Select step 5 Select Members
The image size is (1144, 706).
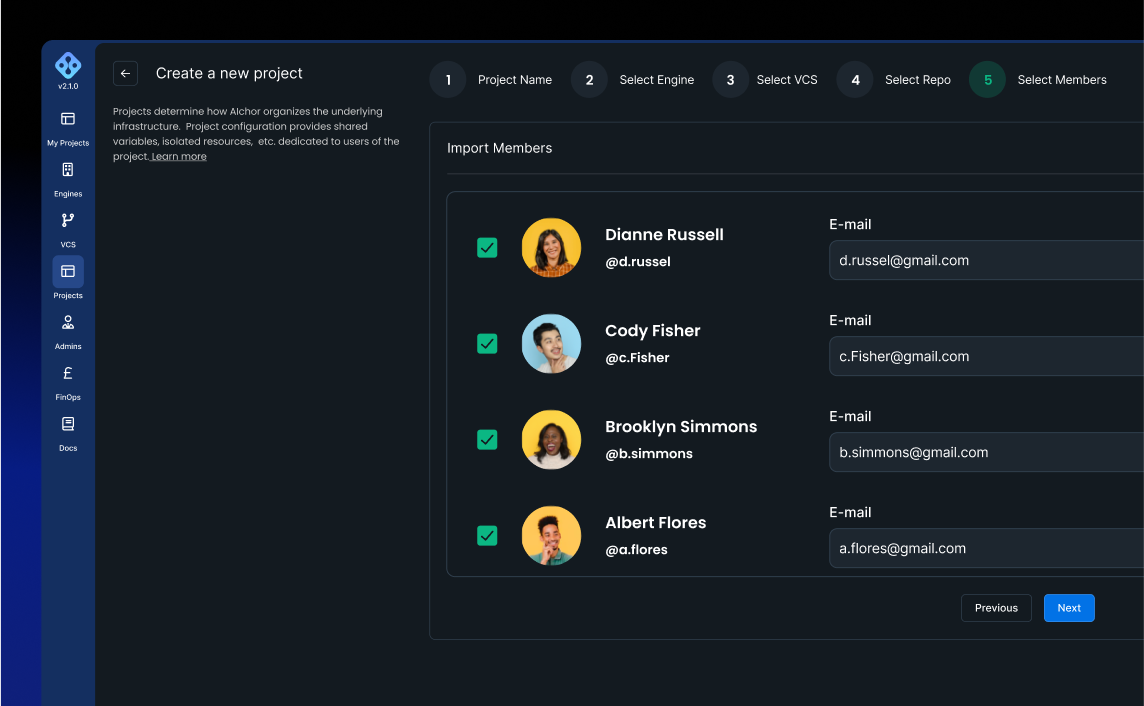(1038, 79)
